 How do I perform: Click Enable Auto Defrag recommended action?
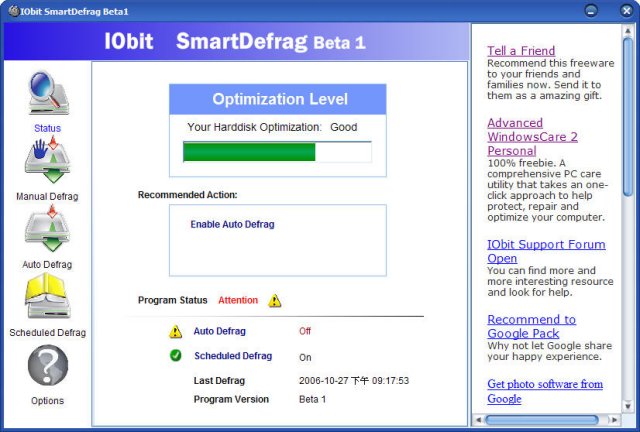[232, 224]
